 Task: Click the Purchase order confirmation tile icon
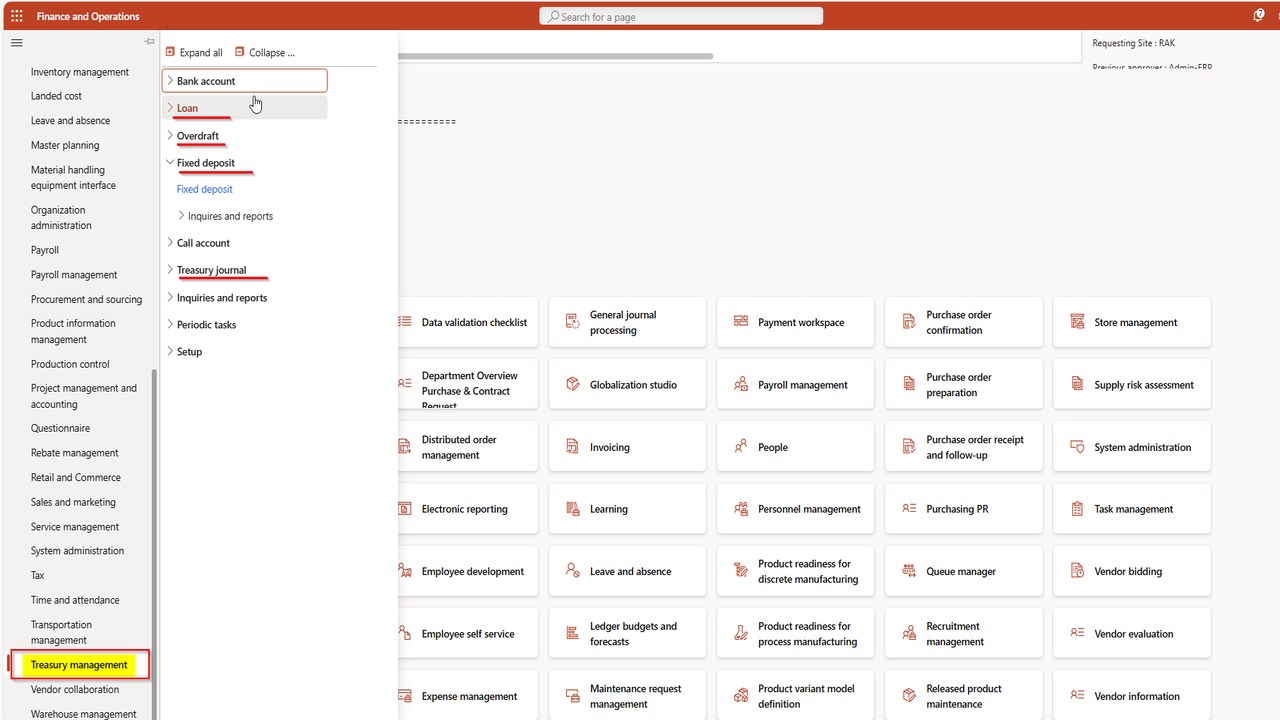pos(909,322)
